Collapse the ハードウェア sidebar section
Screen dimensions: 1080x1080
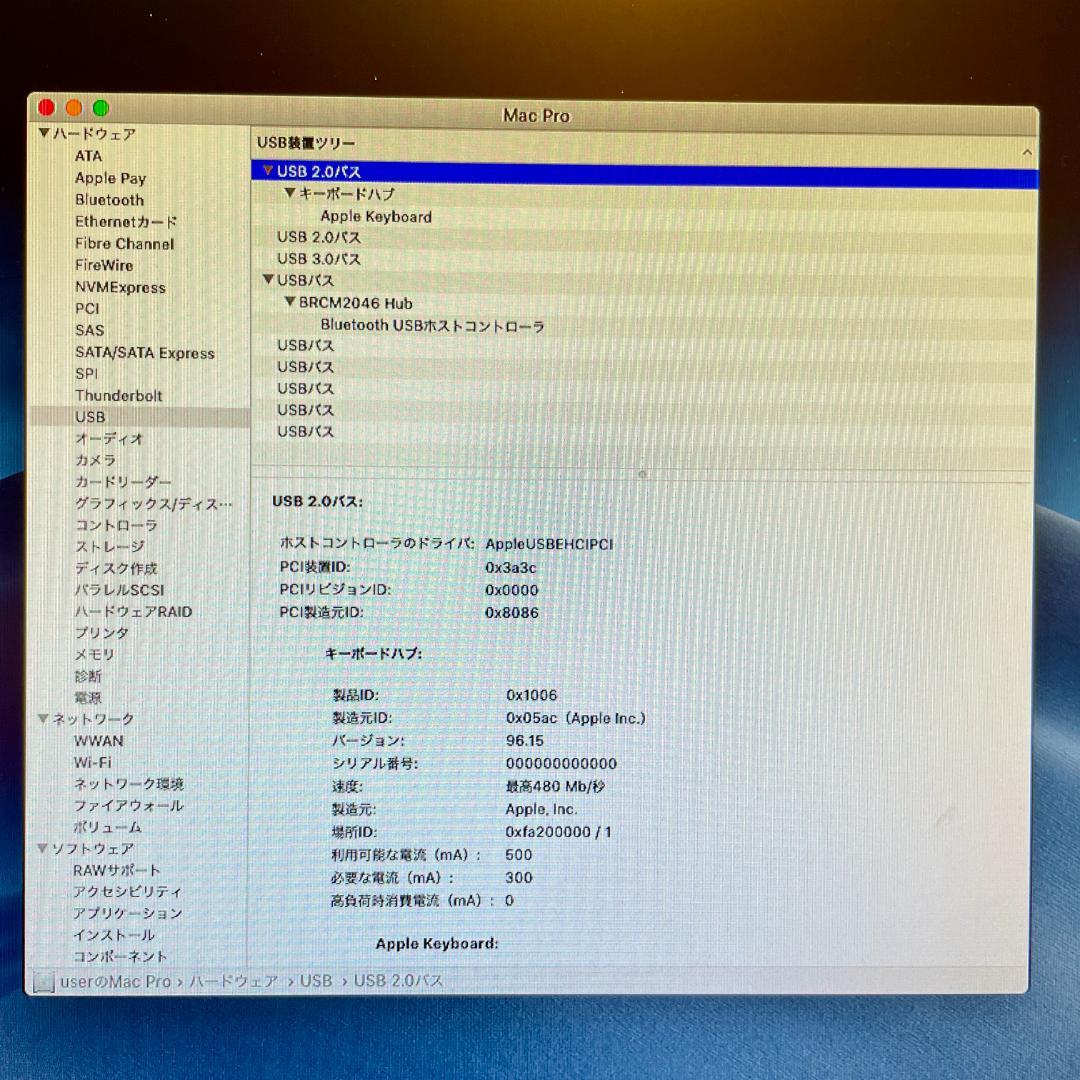[x=43, y=133]
